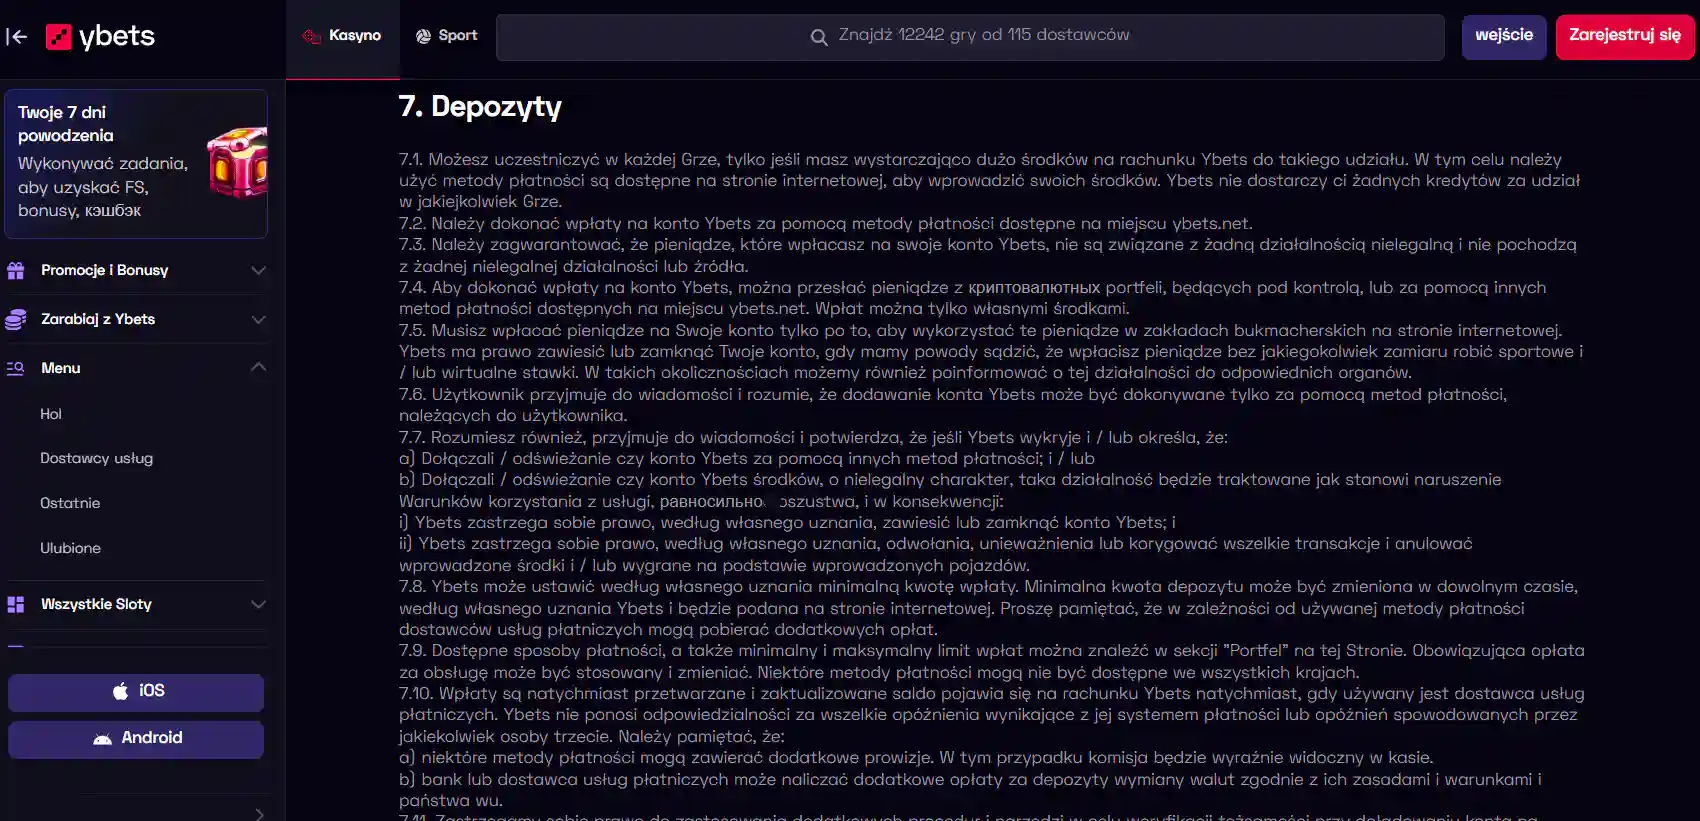Download the Android app

[x=136, y=739]
